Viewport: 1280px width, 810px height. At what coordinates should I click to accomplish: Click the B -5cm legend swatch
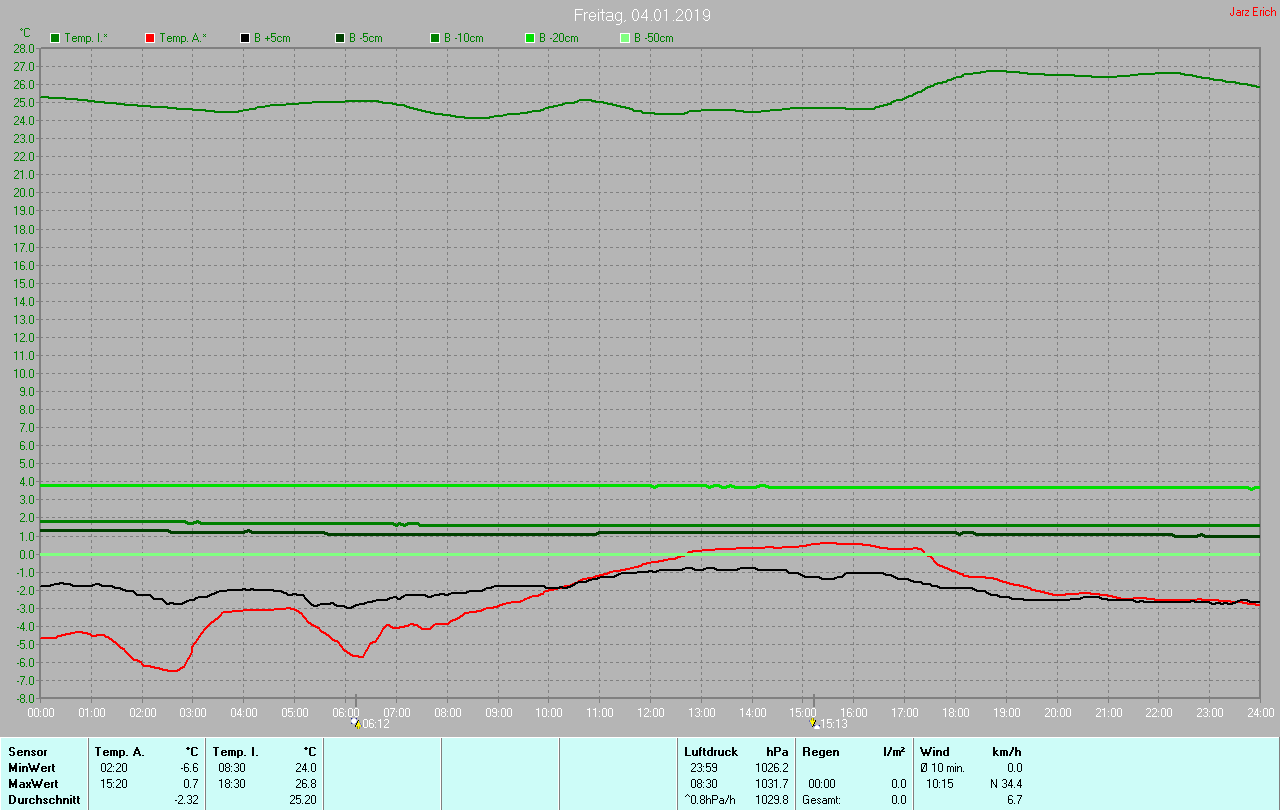(339, 38)
